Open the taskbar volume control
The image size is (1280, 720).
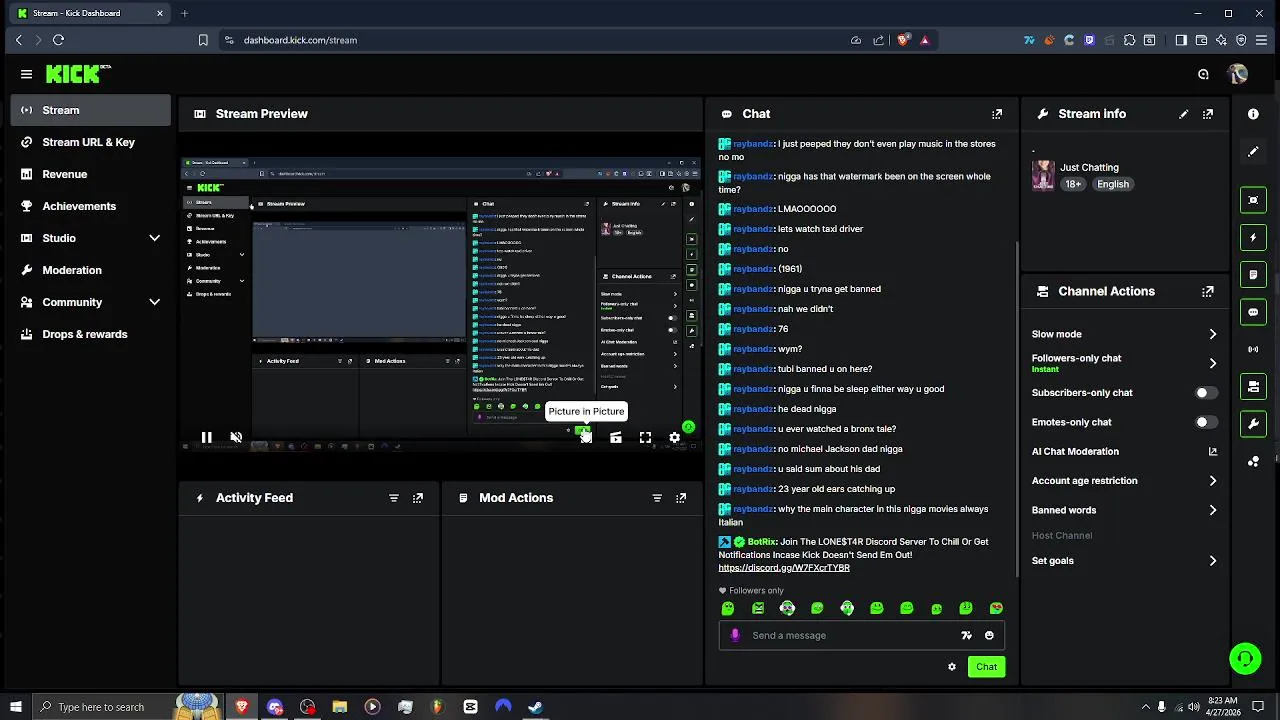1194,707
